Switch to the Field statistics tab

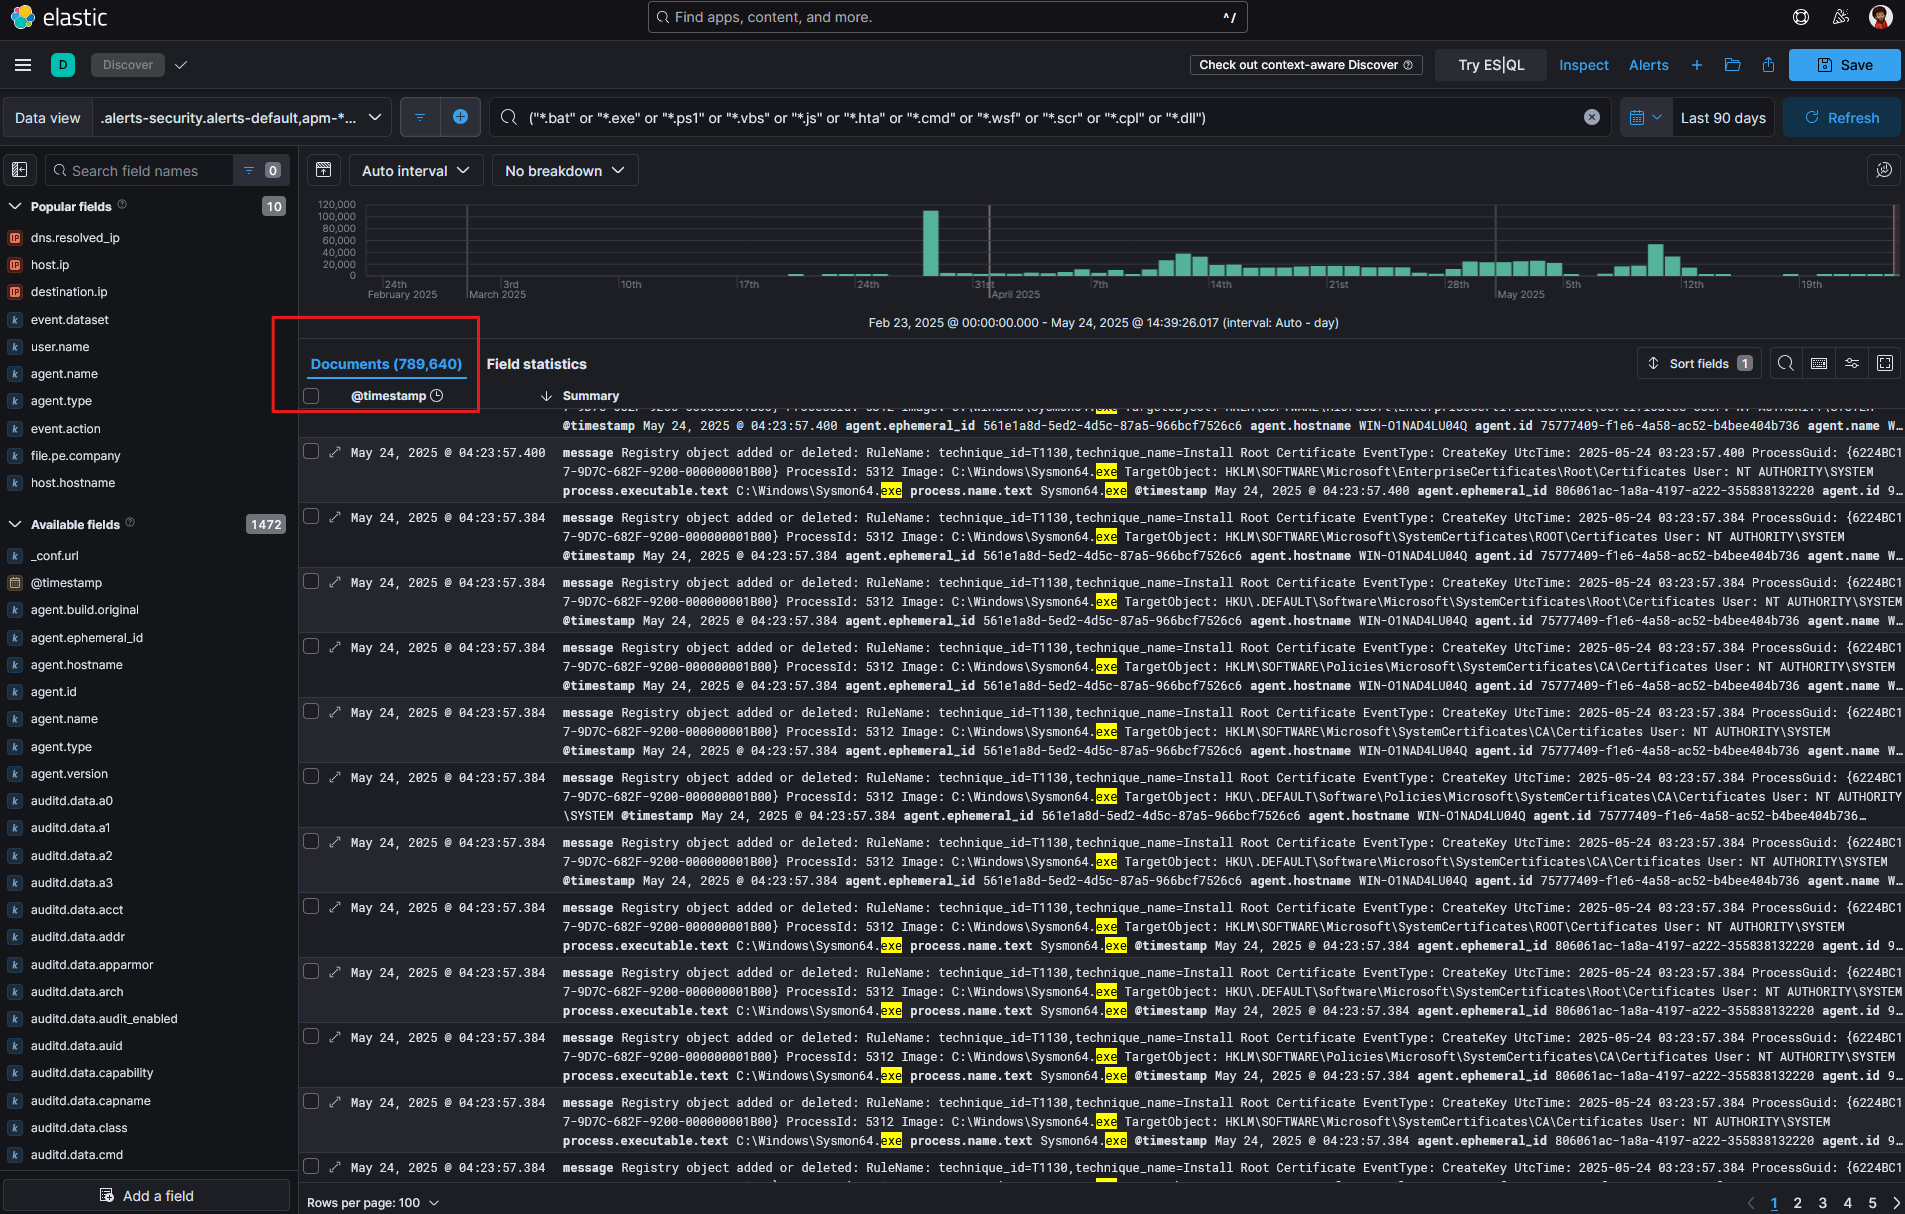(x=536, y=364)
